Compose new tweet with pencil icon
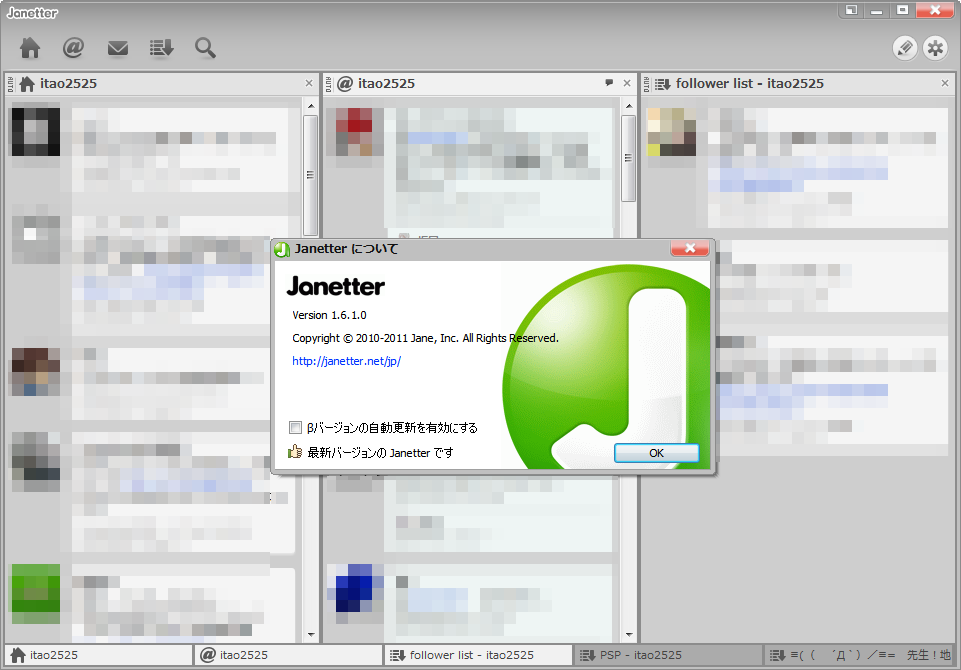This screenshot has height=670, width=961. [x=905, y=48]
